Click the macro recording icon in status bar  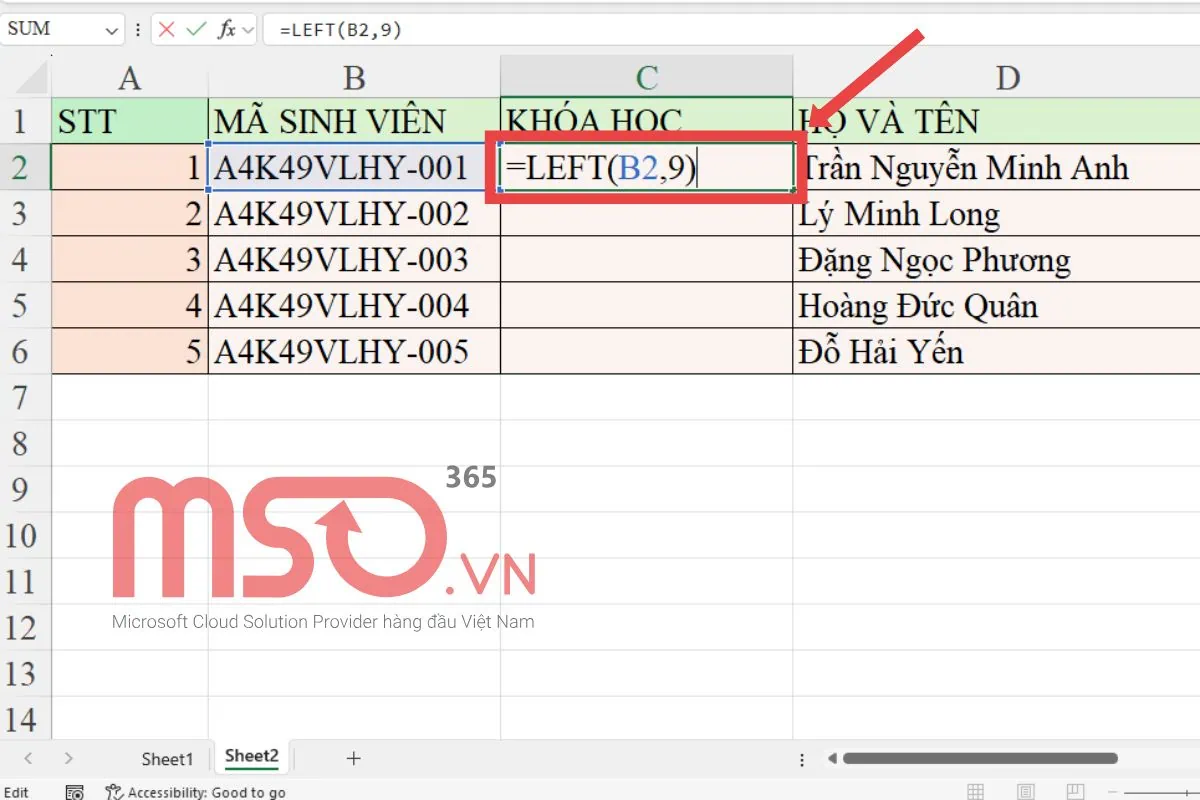74,791
